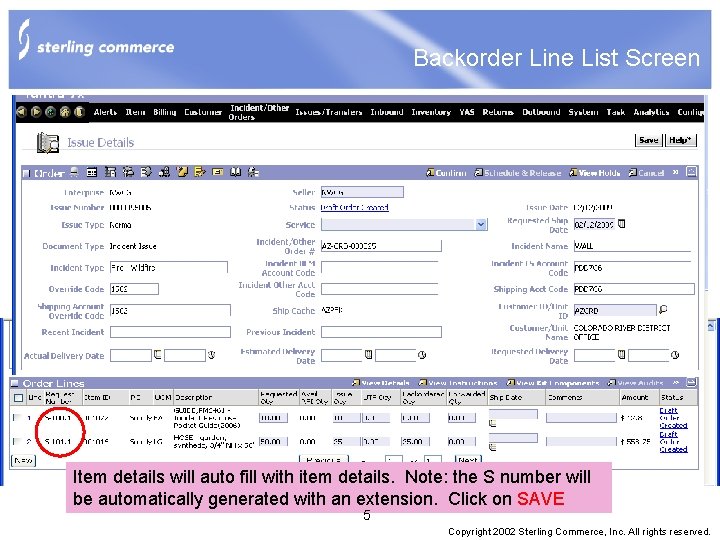
Task: Open Actual Delivery Date calendar icon
Action: pos(158,354)
